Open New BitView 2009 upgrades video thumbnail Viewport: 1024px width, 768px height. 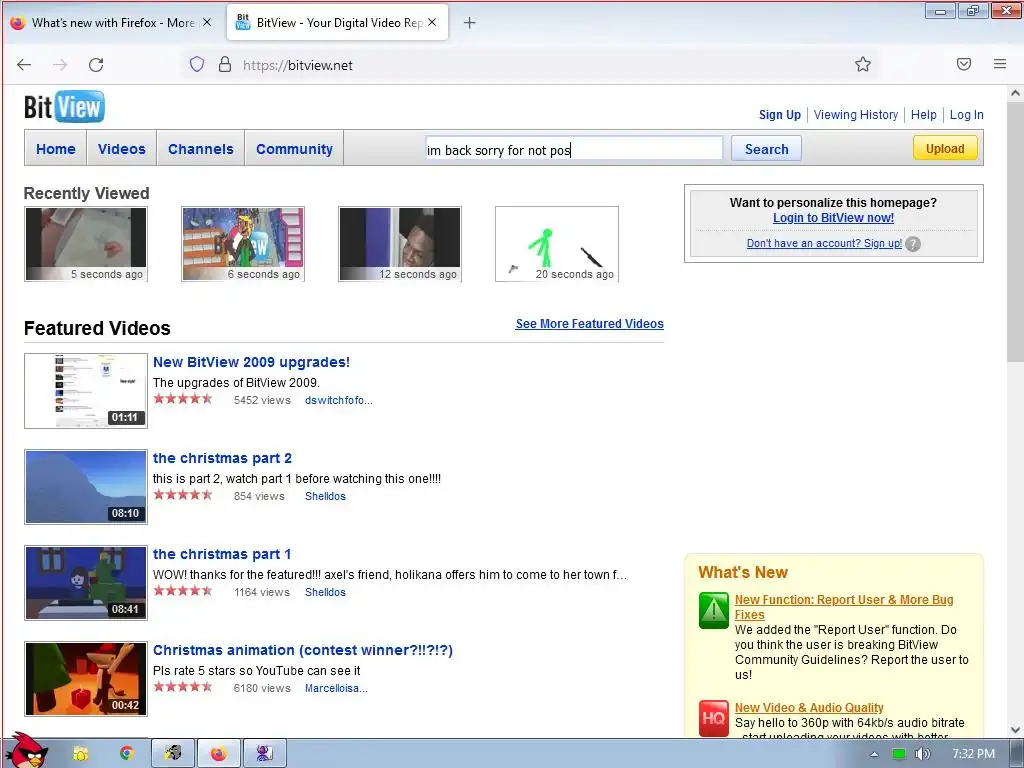pos(86,391)
